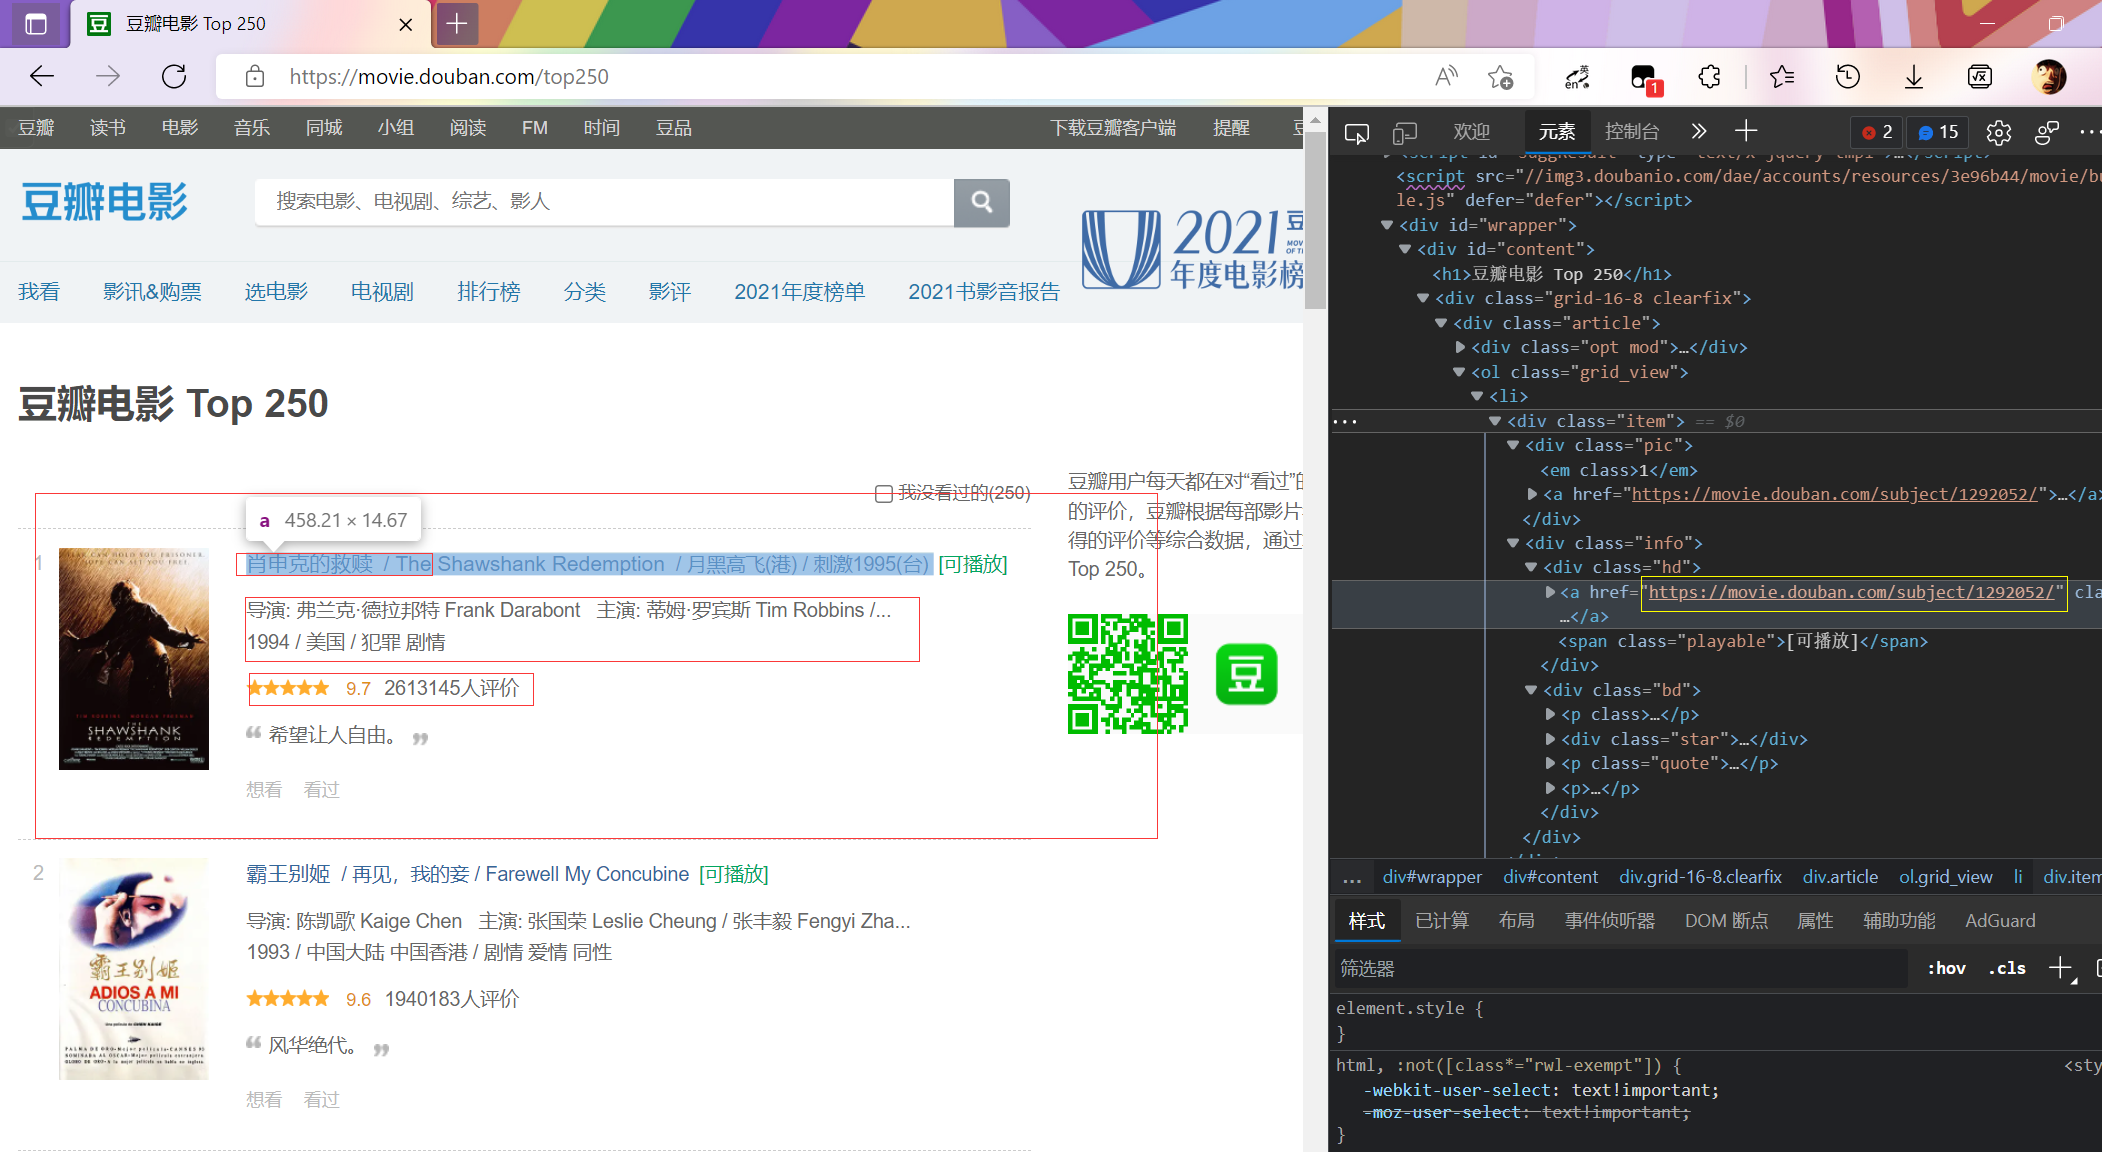Click the 看过 link under 霸王别姬
The width and height of the screenshot is (2102, 1152).
click(321, 1100)
